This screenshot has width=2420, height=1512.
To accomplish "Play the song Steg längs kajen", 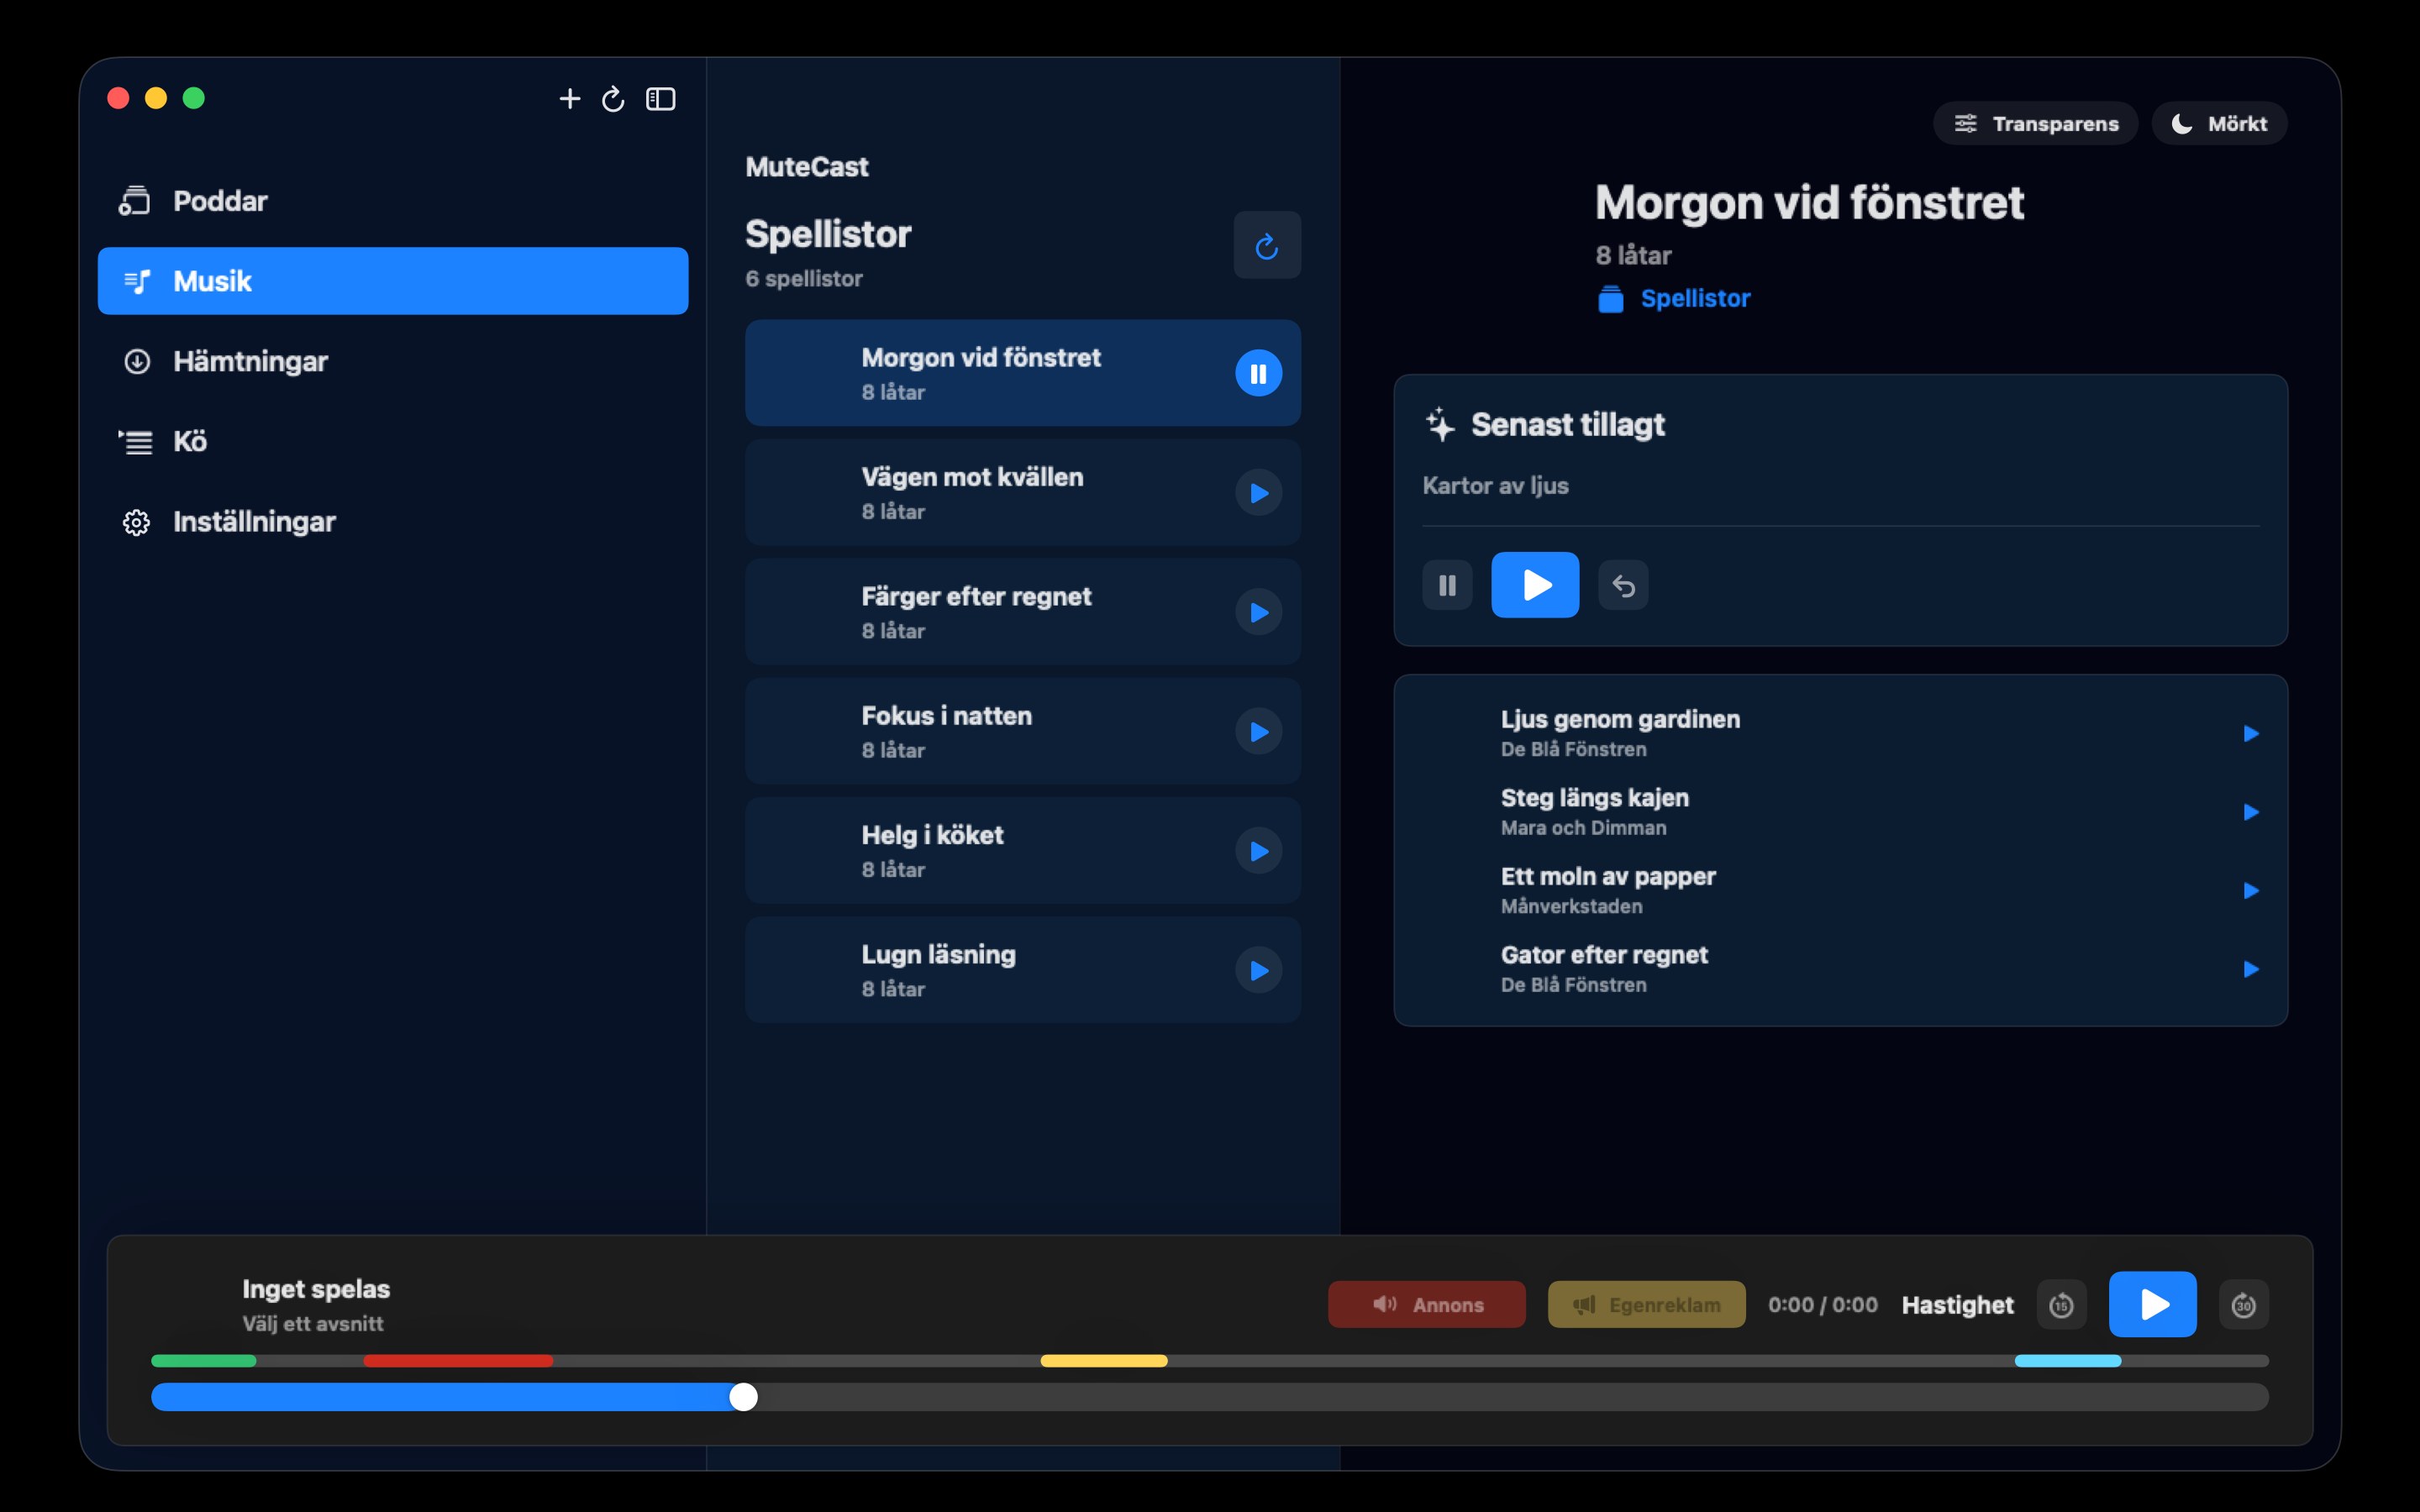I will [x=2250, y=812].
